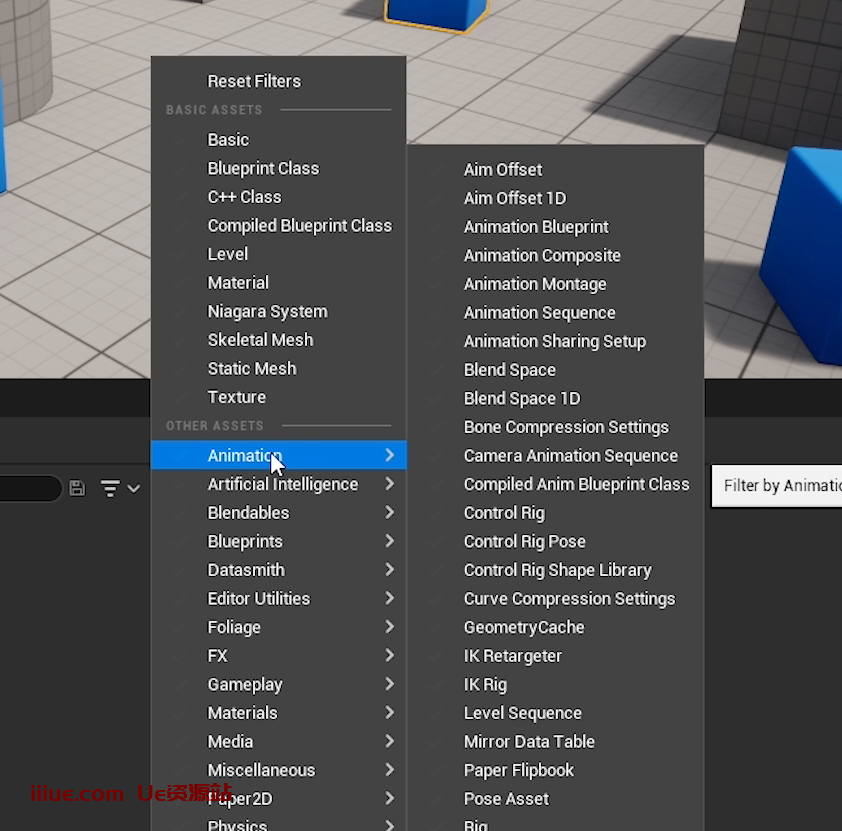This screenshot has height=831, width=842.
Task: Pick Blend Space from the submenu
Action: [510, 370]
